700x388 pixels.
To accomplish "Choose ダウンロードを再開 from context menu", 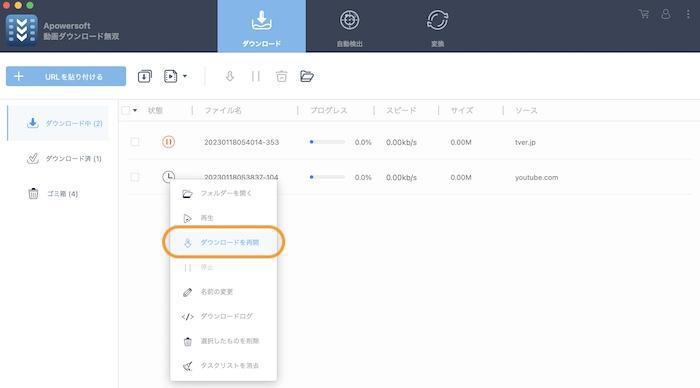I will [x=223, y=242].
